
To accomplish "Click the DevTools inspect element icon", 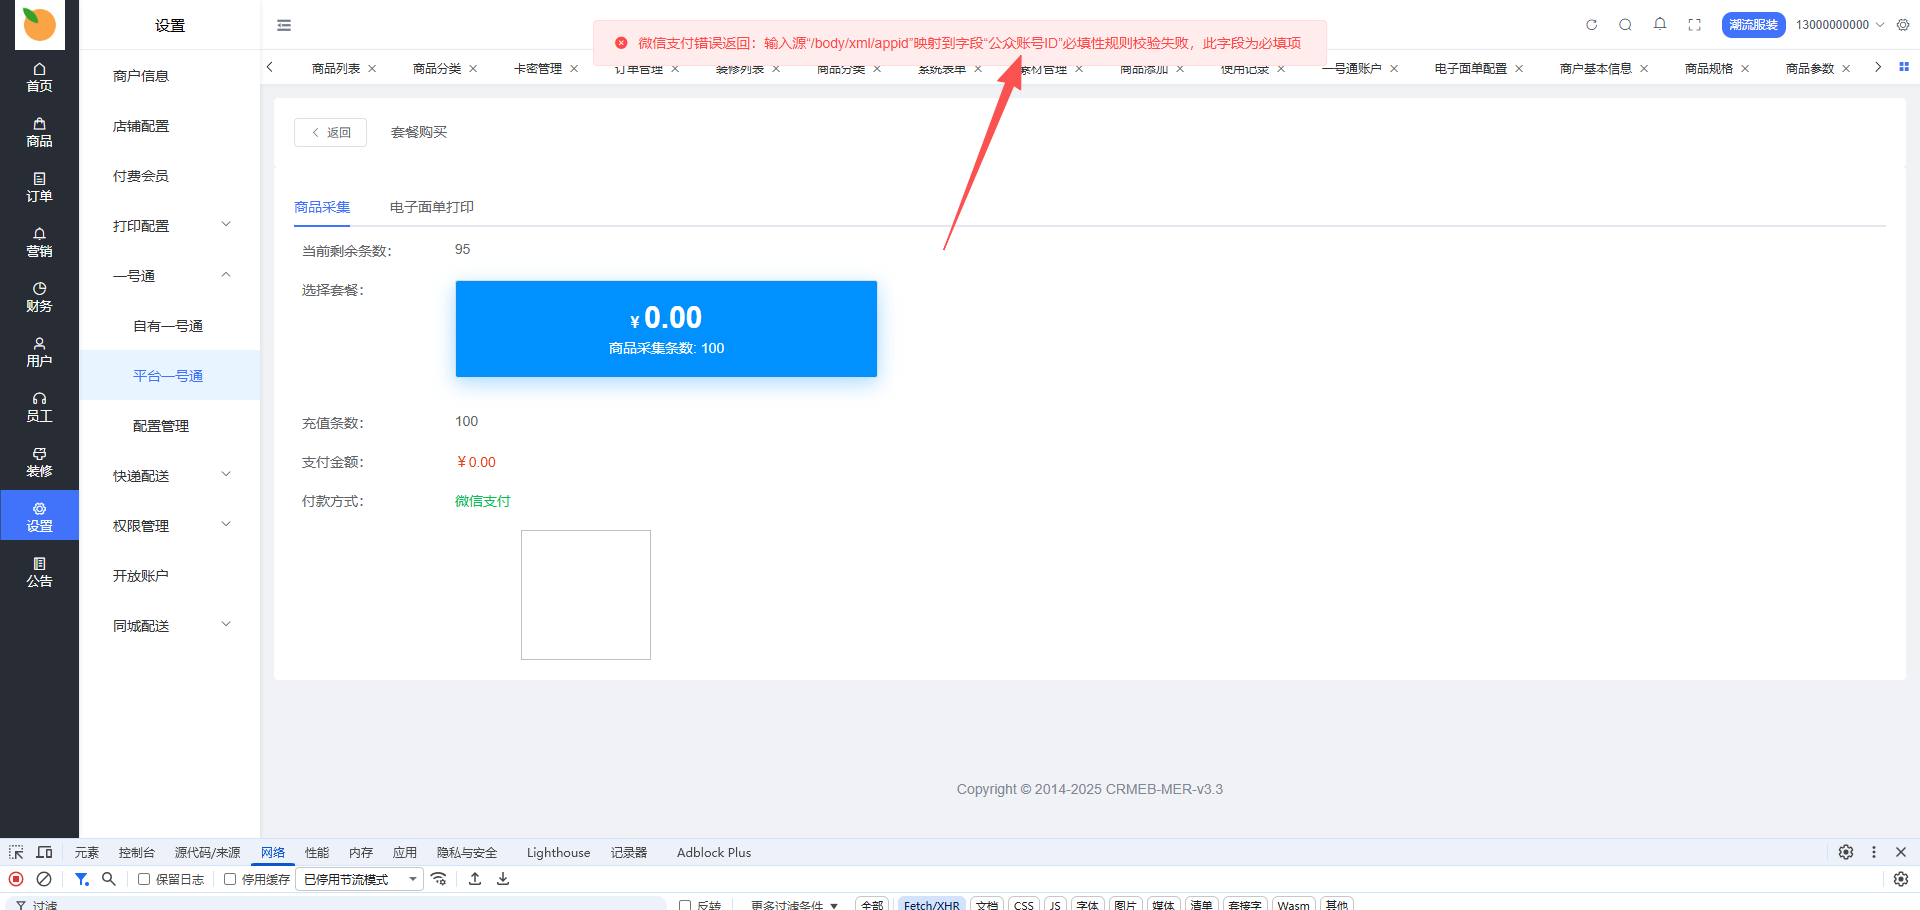I will click(x=16, y=852).
